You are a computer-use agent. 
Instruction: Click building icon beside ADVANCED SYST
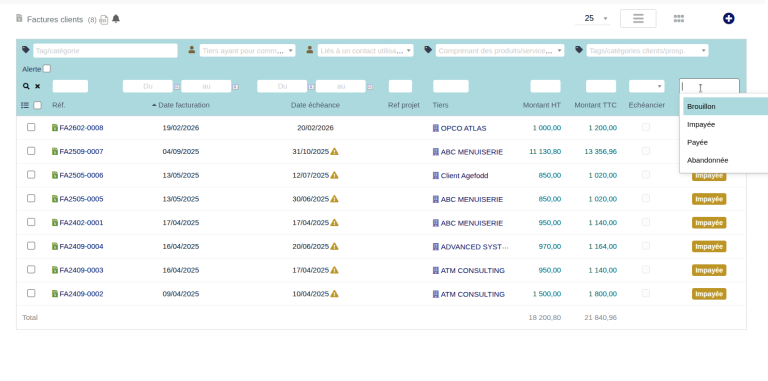[436, 247]
